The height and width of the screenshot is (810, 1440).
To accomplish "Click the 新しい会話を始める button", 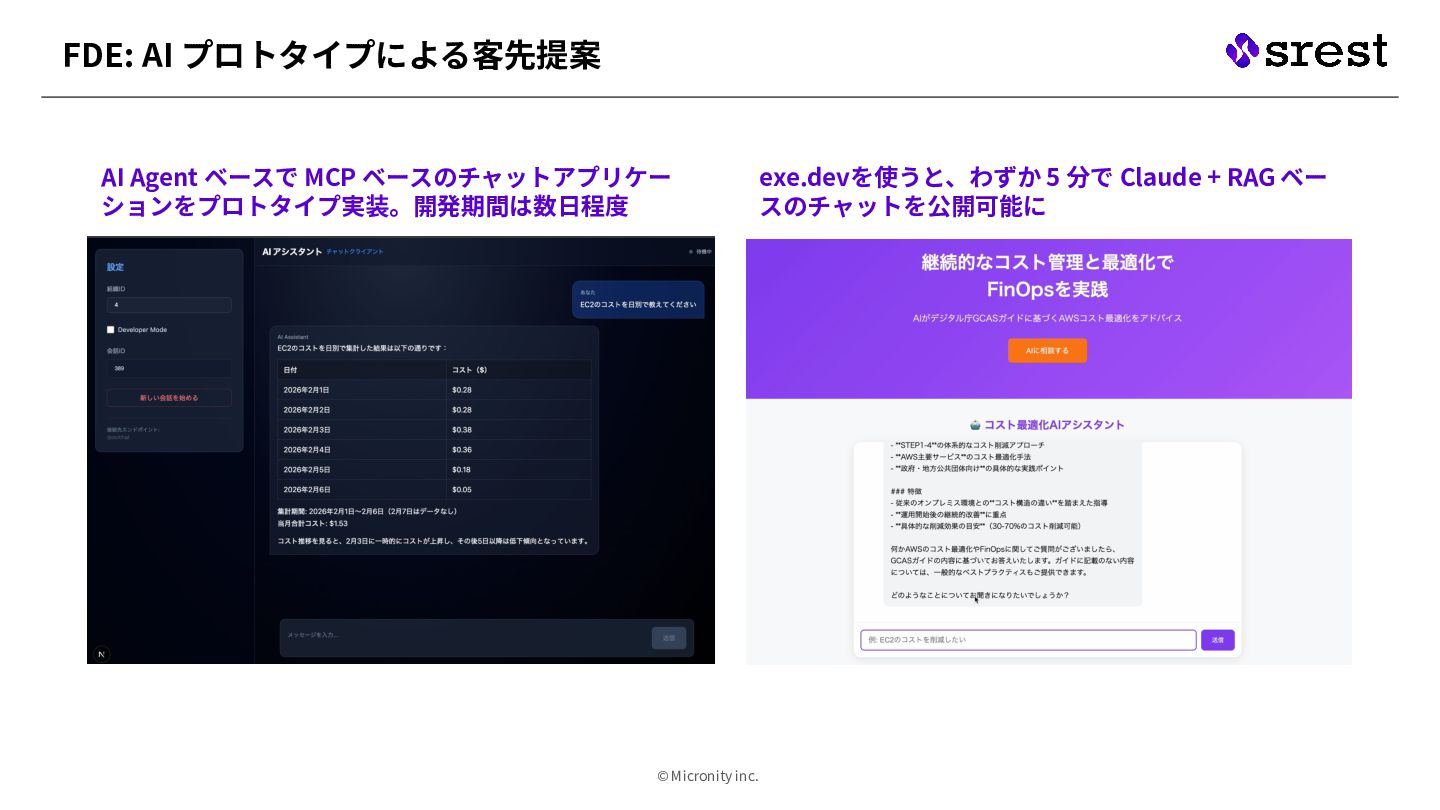I will click(x=169, y=398).
